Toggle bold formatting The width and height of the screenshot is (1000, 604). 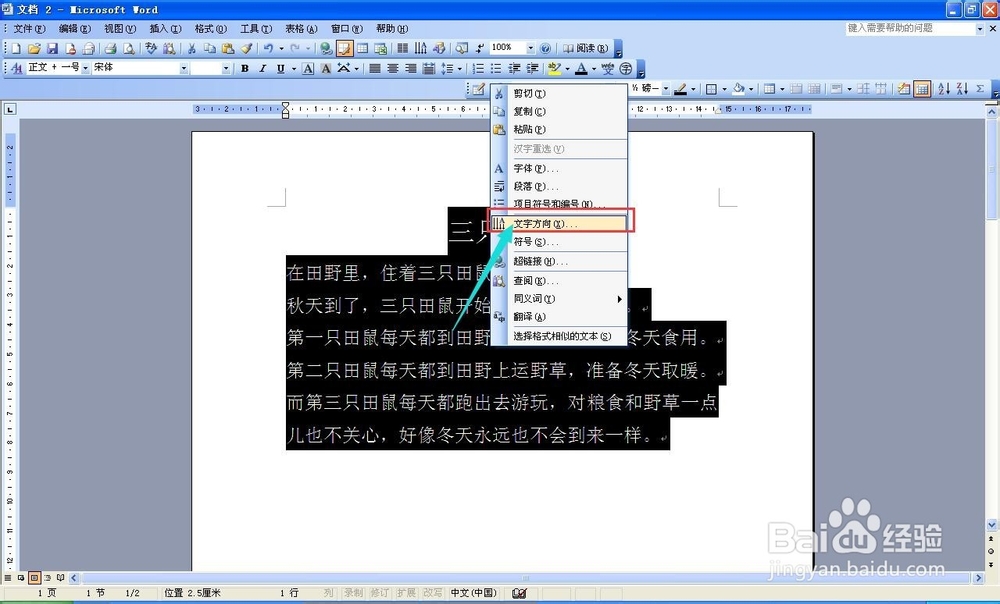[244, 68]
